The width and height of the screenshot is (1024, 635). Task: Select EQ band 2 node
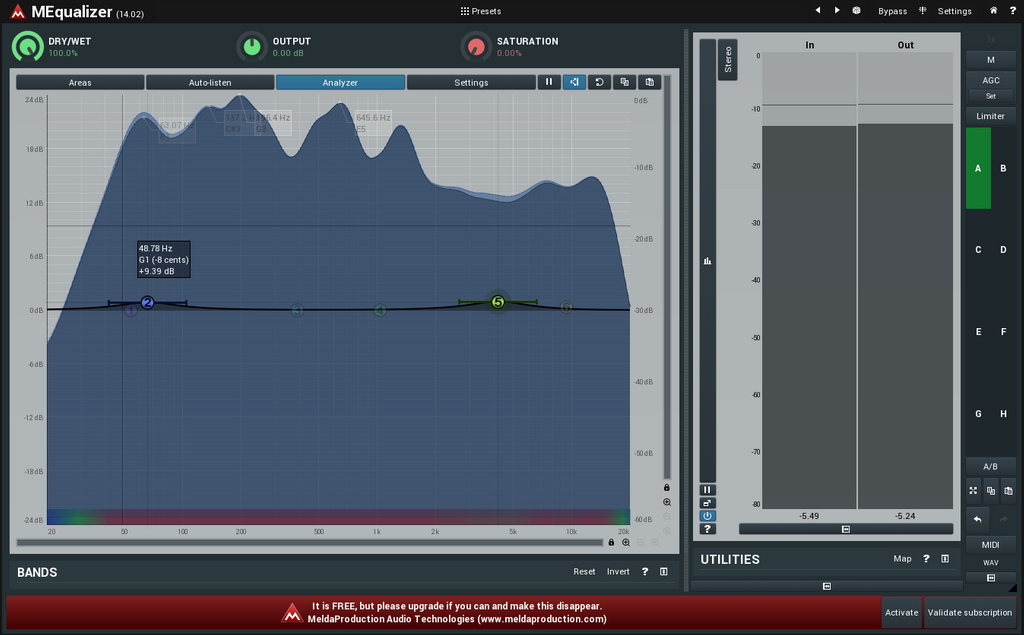coord(148,302)
